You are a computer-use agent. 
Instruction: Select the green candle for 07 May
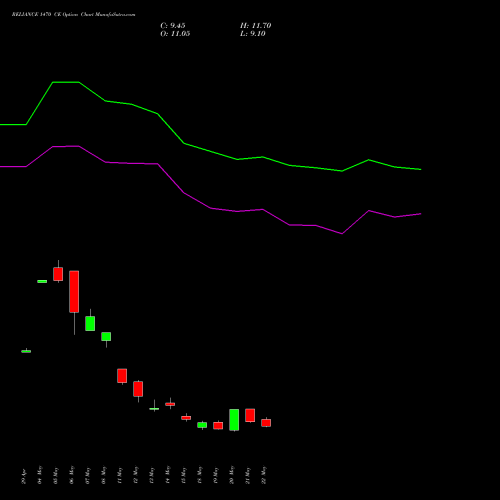[x=90, y=323]
